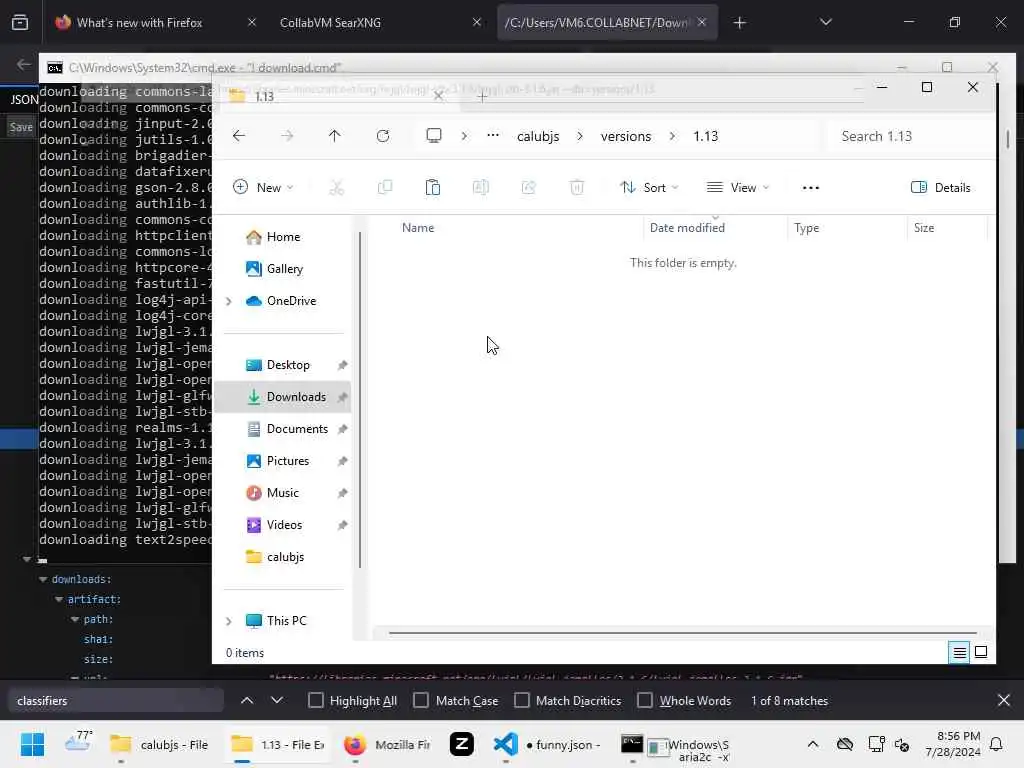Image resolution: width=1024 pixels, height=768 pixels.
Task: Sort by Name column header
Action: pos(418,228)
